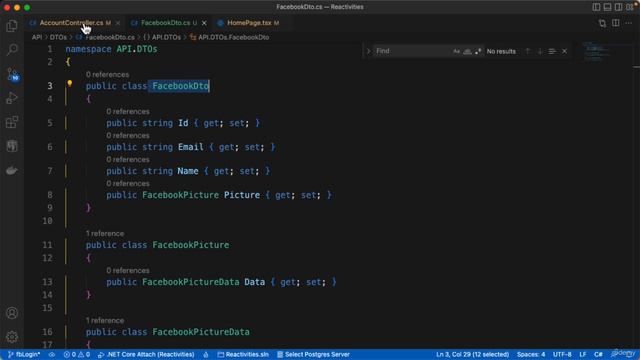Switch to AccountController.cs tab
The height and width of the screenshot is (360, 640).
[x=71, y=23]
